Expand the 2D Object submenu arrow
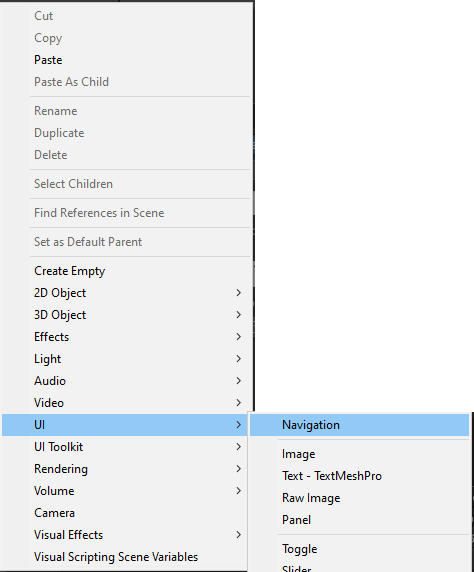The height and width of the screenshot is (572, 474). (x=239, y=293)
